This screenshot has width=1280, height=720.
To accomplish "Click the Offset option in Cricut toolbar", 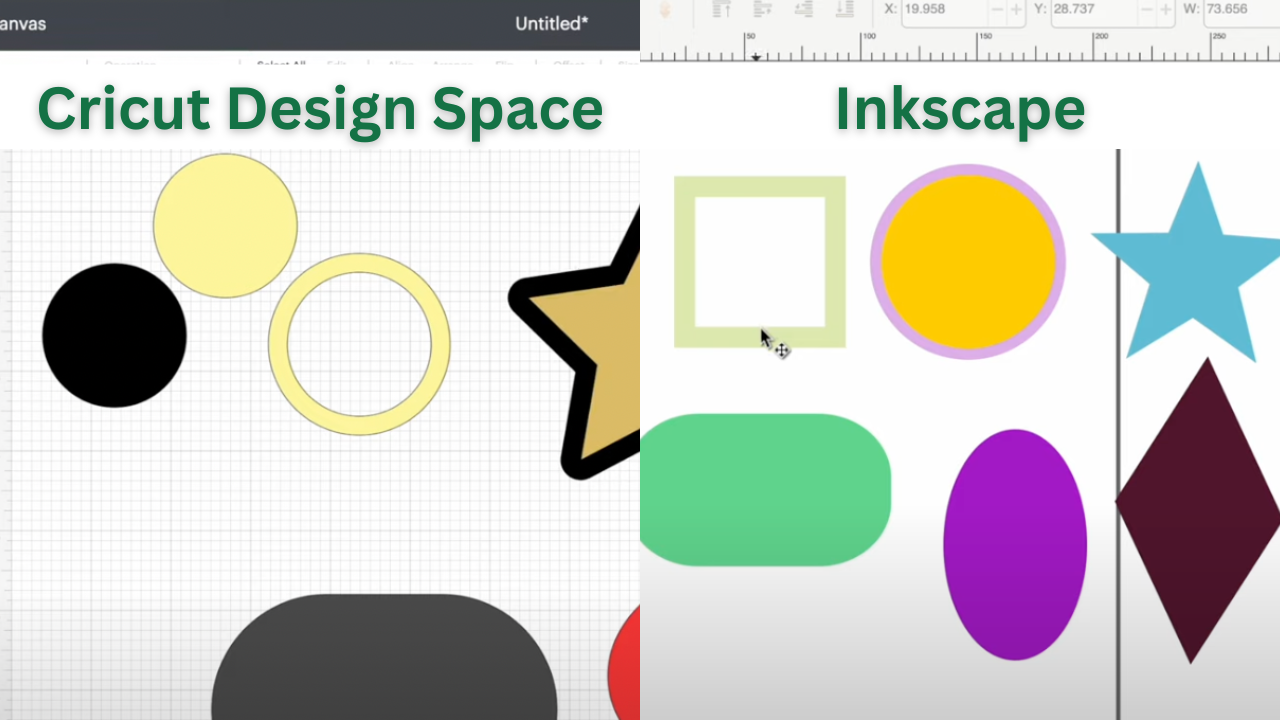I will tap(567, 62).
